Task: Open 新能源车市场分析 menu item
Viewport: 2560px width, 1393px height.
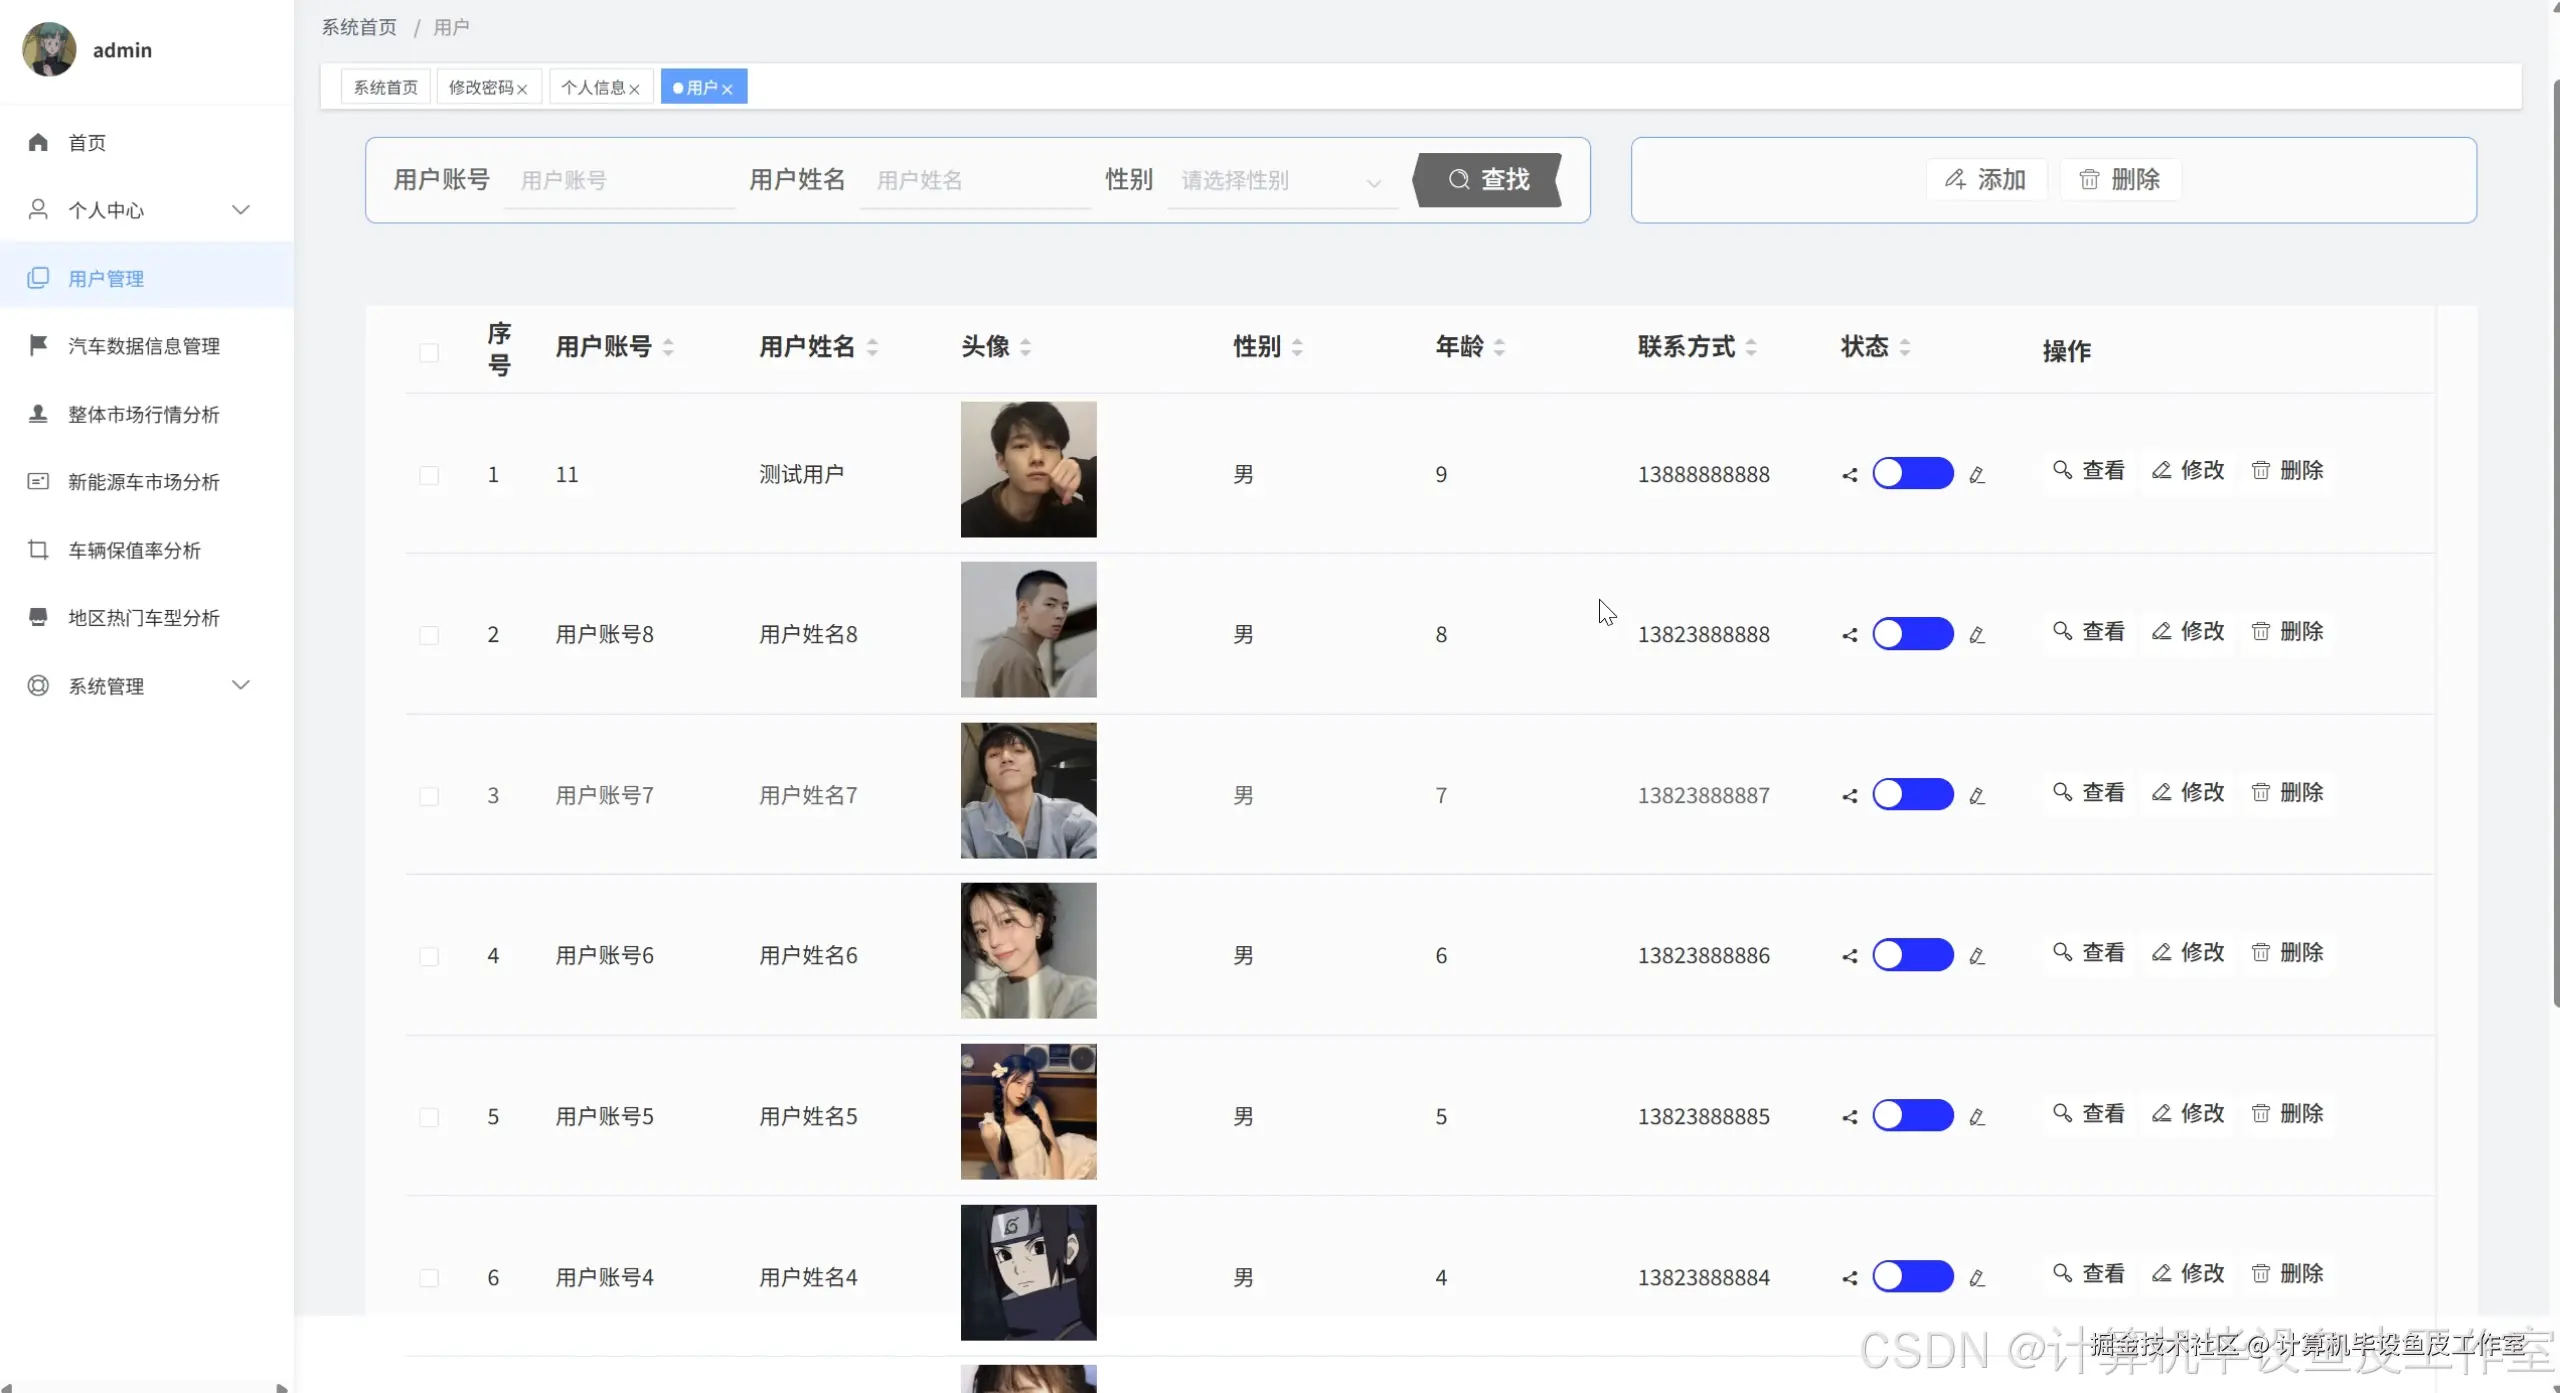Action: click(143, 482)
